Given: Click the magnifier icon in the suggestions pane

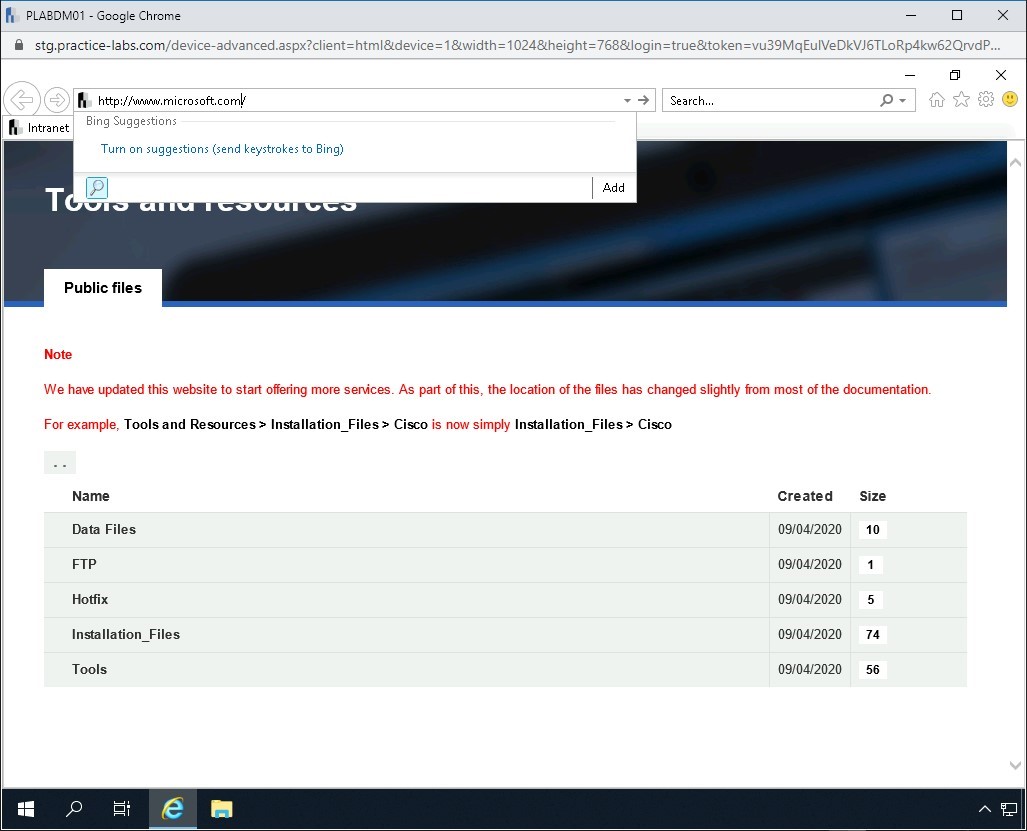Looking at the screenshot, I should tap(96, 187).
